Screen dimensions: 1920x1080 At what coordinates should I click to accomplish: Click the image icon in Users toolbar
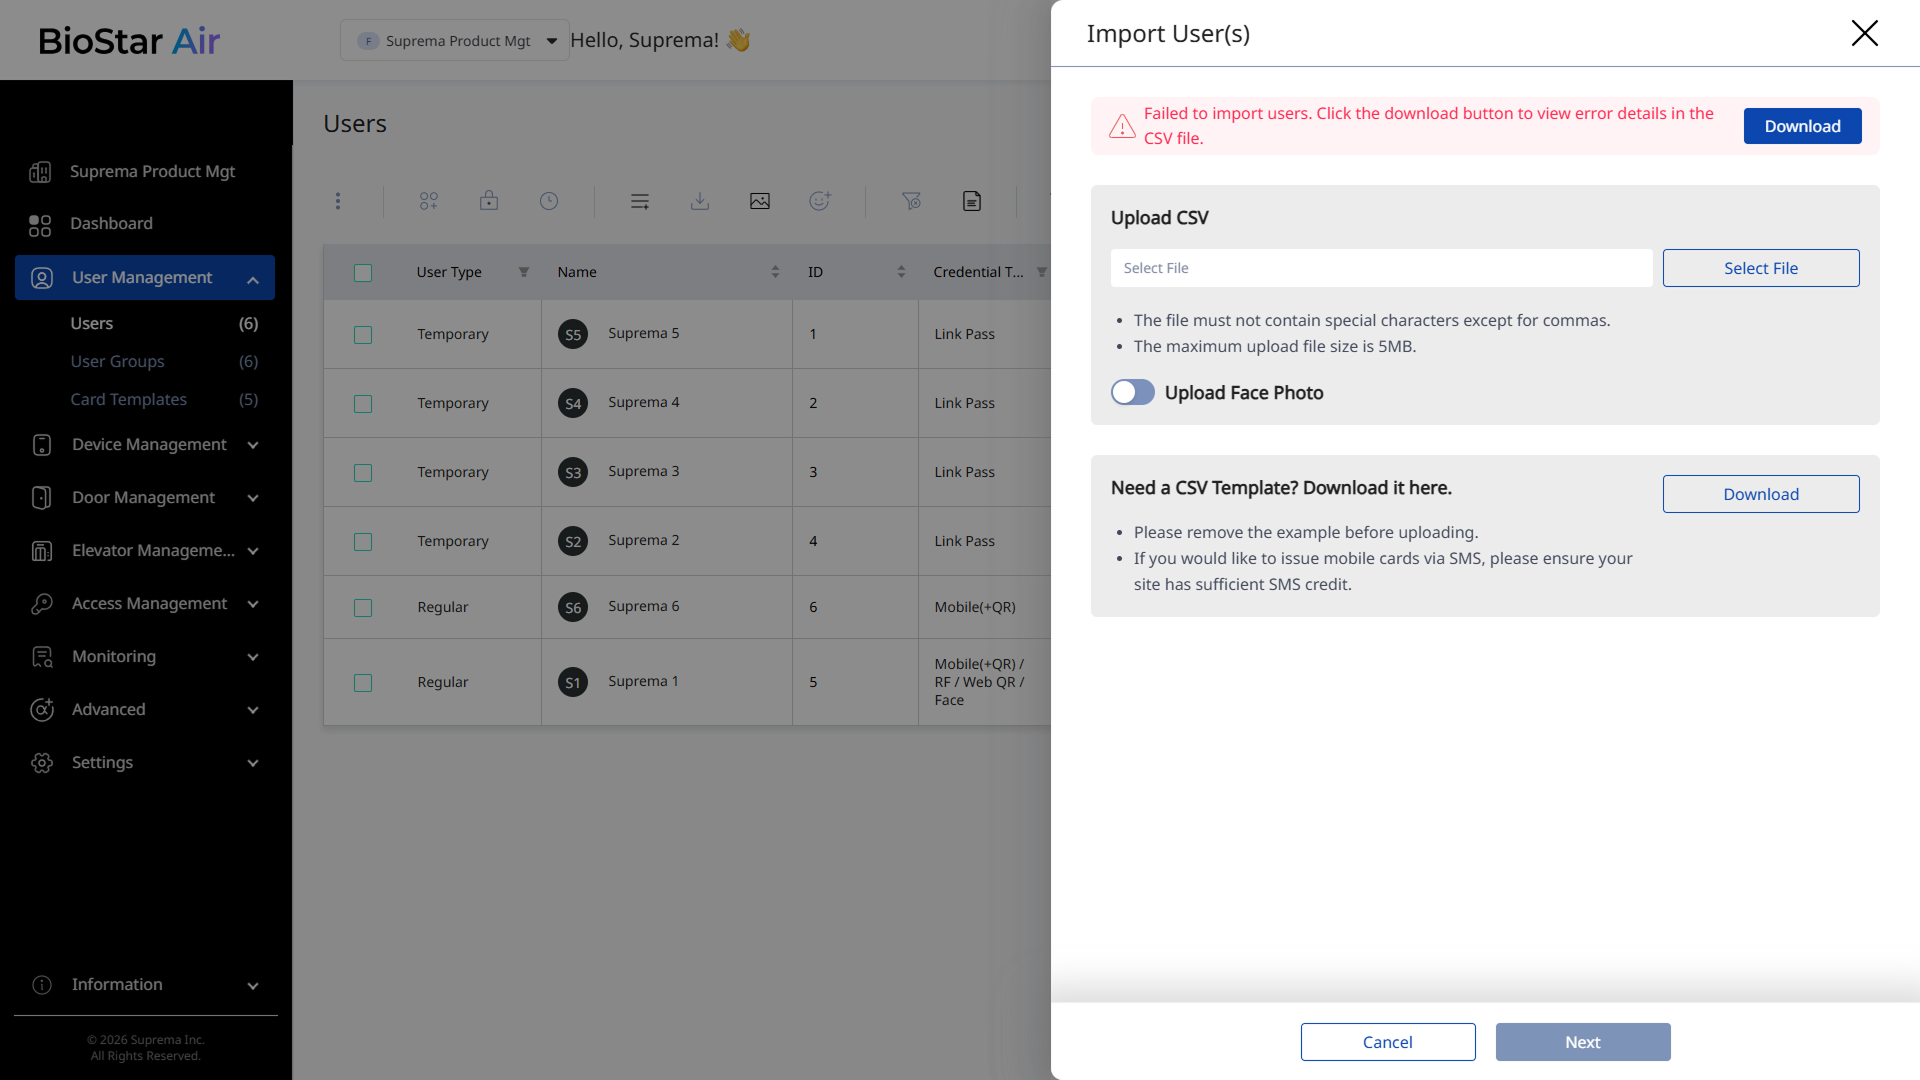click(760, 201)
